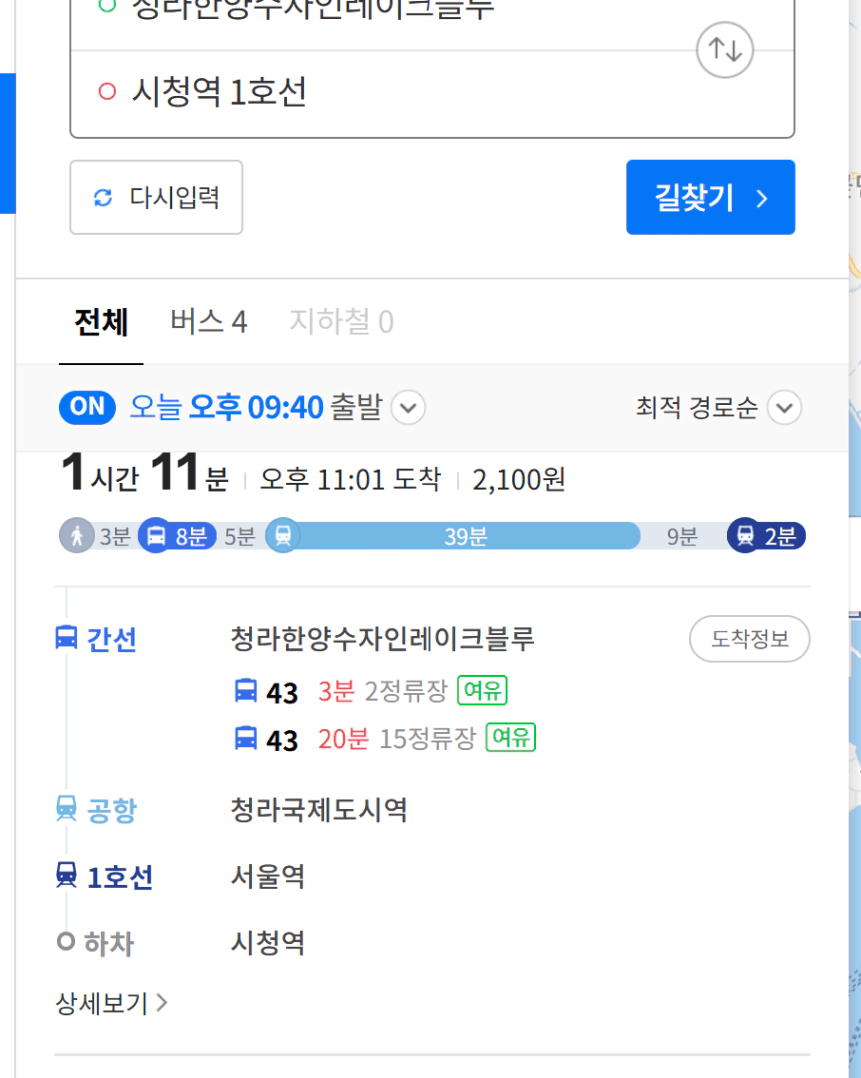The image size is (861, 1078).
Task: Click the 길찾기 search button
Action: [710, 197]
